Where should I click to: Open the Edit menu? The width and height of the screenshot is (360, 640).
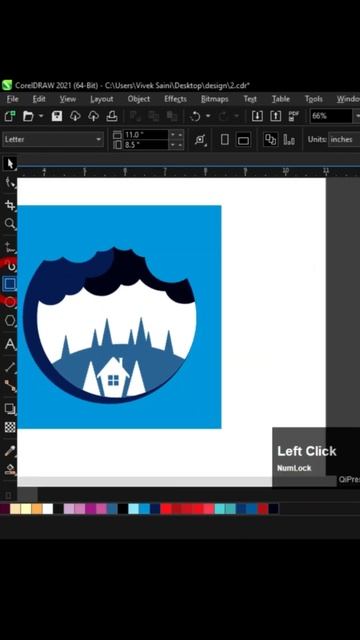[x=39, y=99]
